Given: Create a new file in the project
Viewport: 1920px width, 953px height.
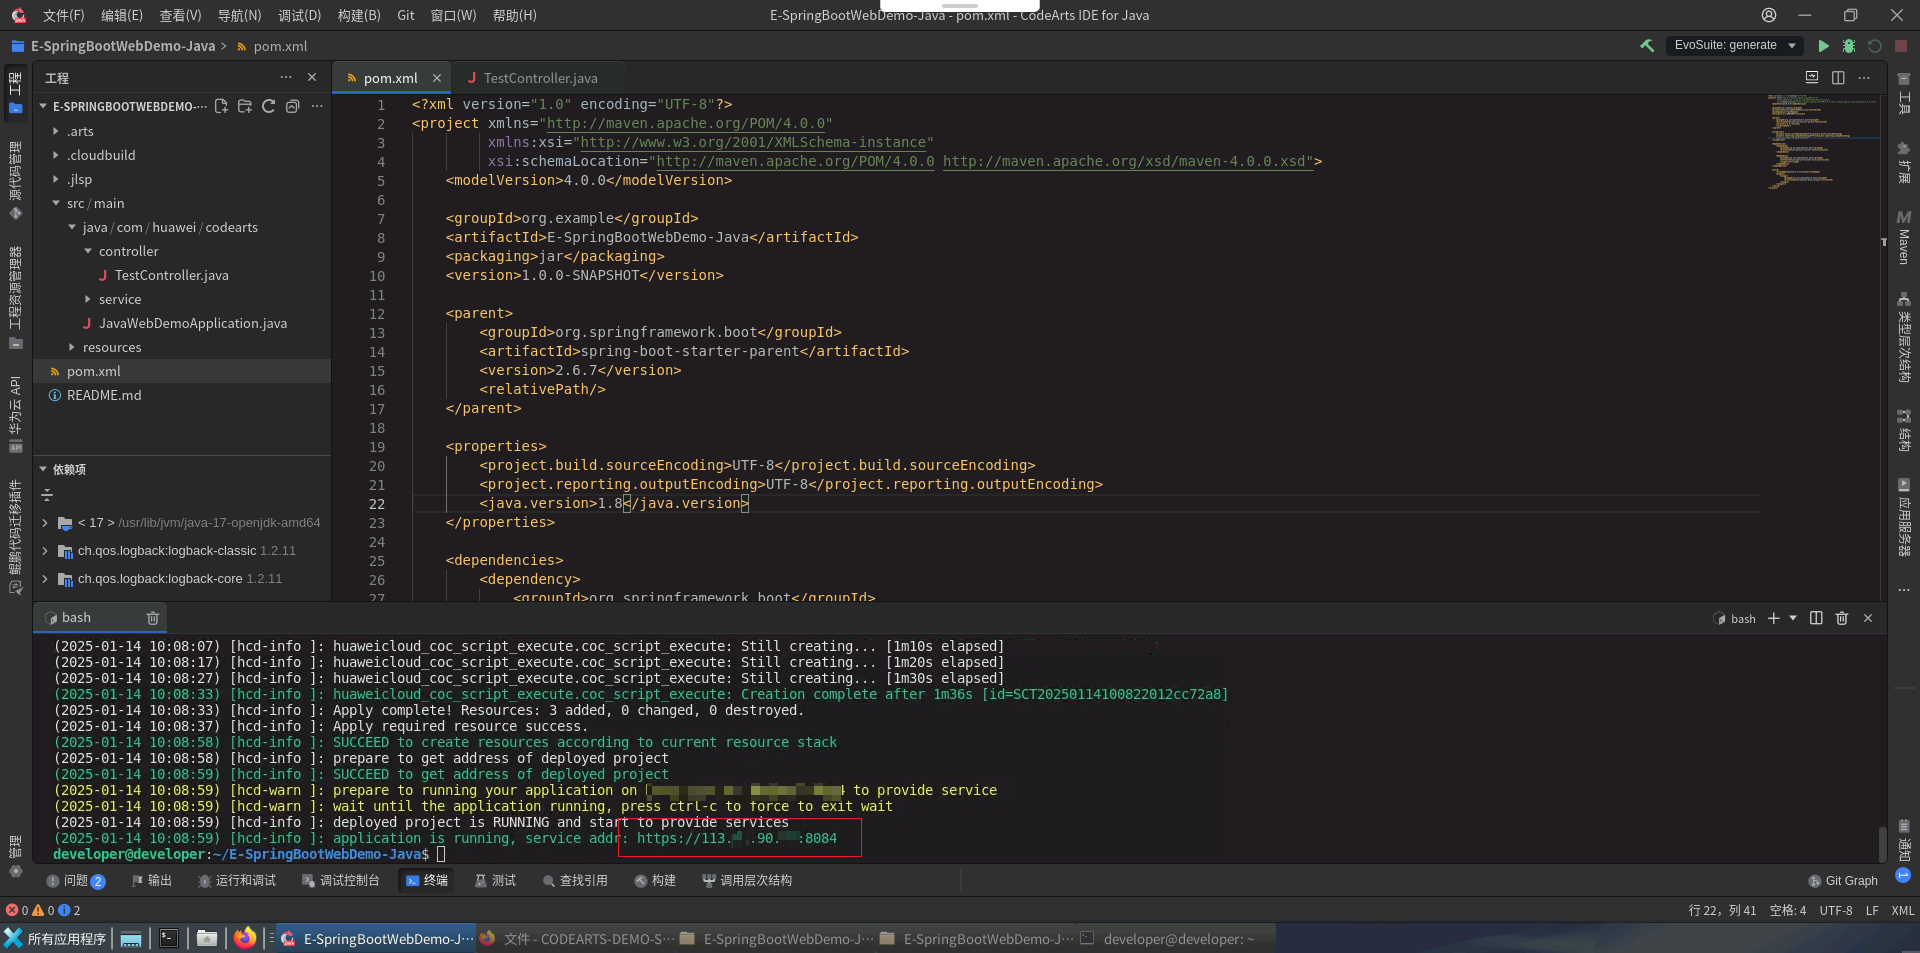Looking at the screenshot, I should (221, 106).
